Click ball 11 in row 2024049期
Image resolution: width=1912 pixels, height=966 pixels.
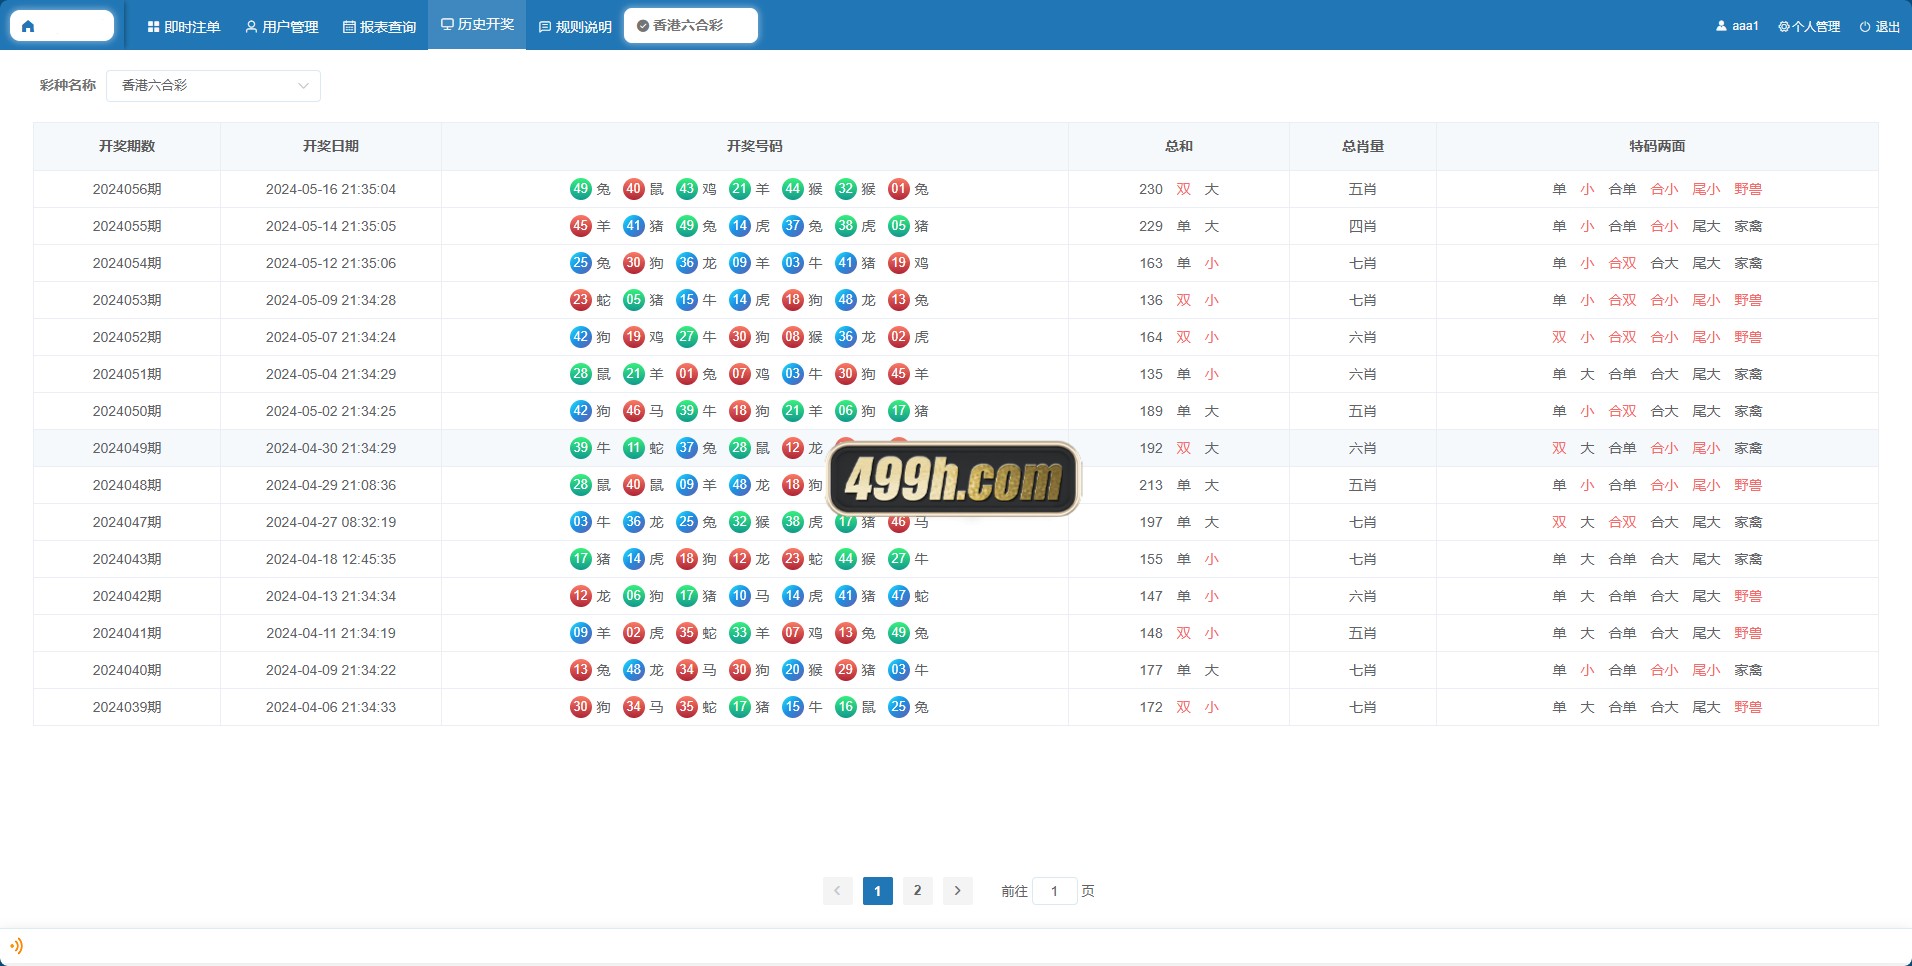coord(634,447)
